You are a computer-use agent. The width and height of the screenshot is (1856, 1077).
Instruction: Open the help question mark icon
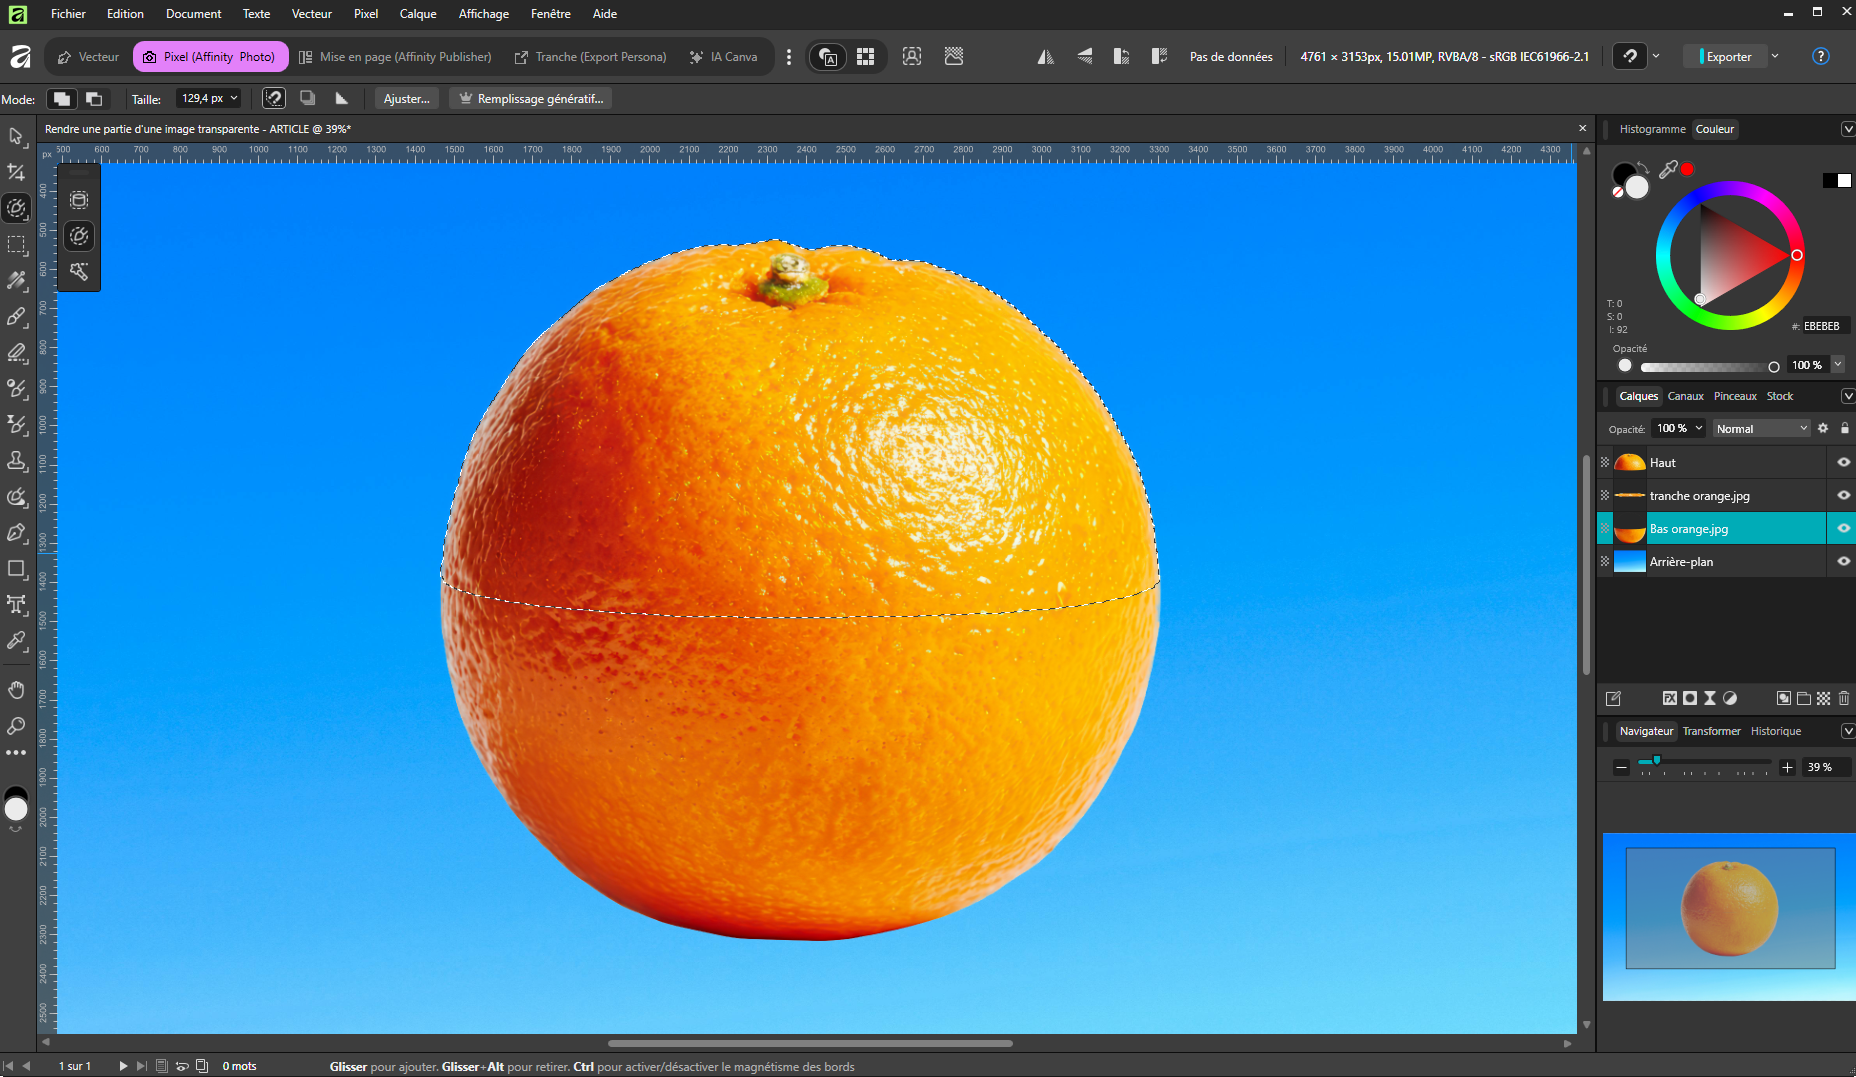coord(1820,57)
